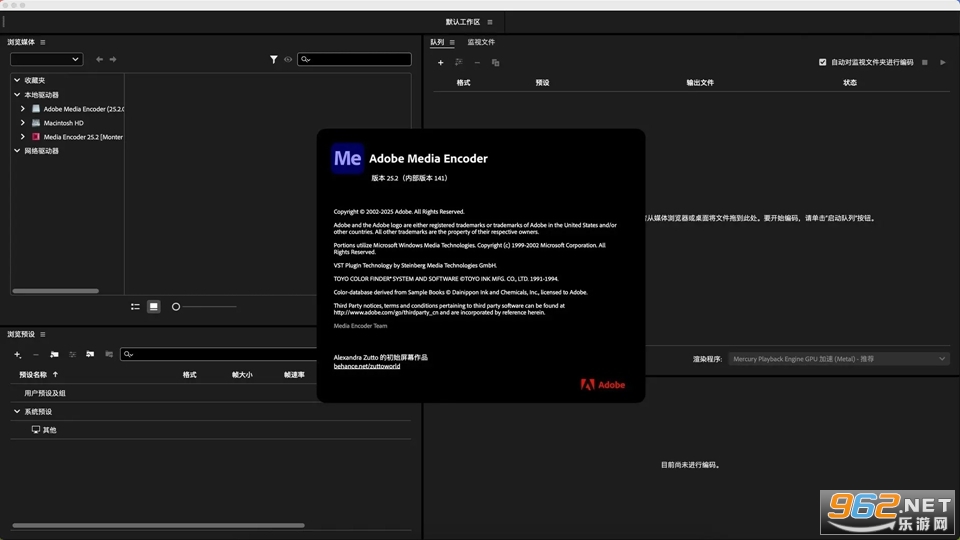Click the import presets icon
Viewport: 960px width, 540px height.
(x=90, y=354)
